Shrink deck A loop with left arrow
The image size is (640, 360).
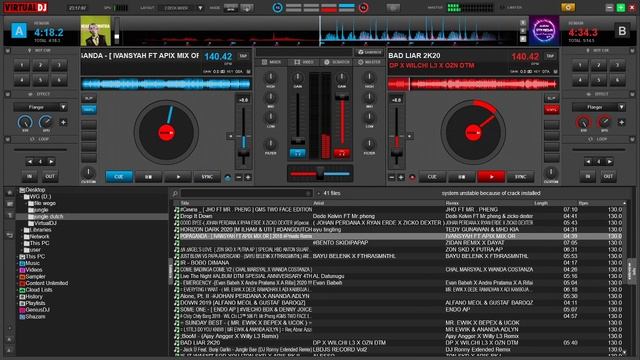(x=30, y=162)
